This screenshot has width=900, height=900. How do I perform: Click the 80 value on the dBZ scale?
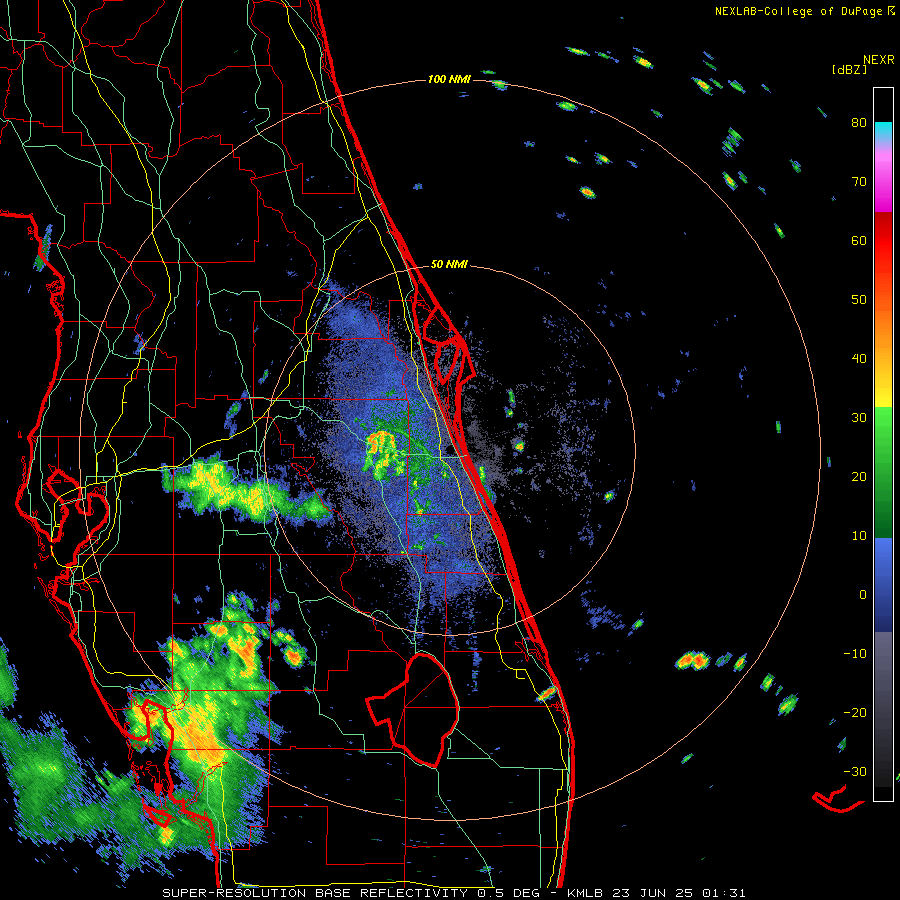[x=859, y=122]
